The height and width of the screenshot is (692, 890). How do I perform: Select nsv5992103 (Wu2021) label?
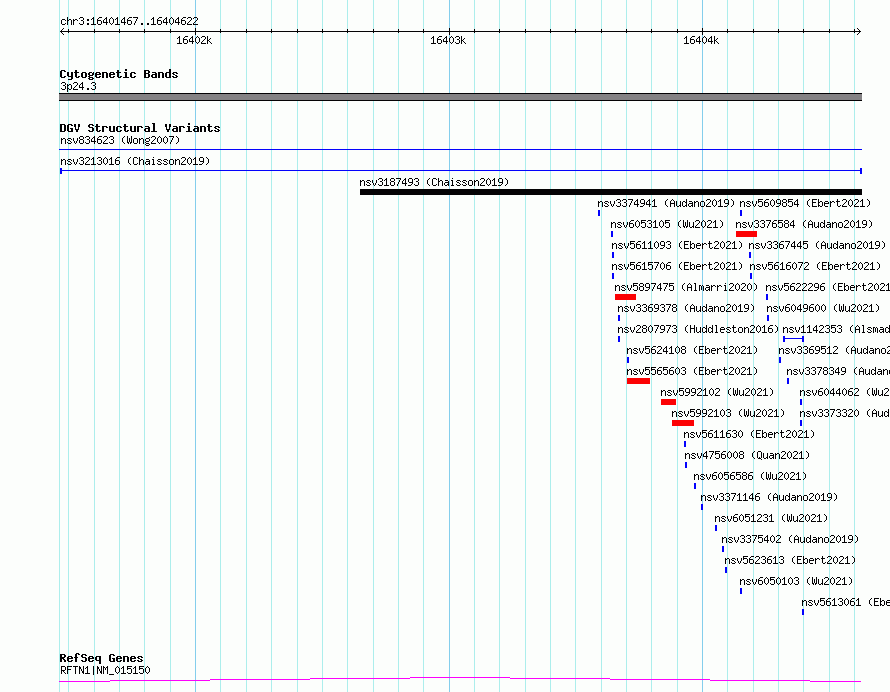click(728, 413)
